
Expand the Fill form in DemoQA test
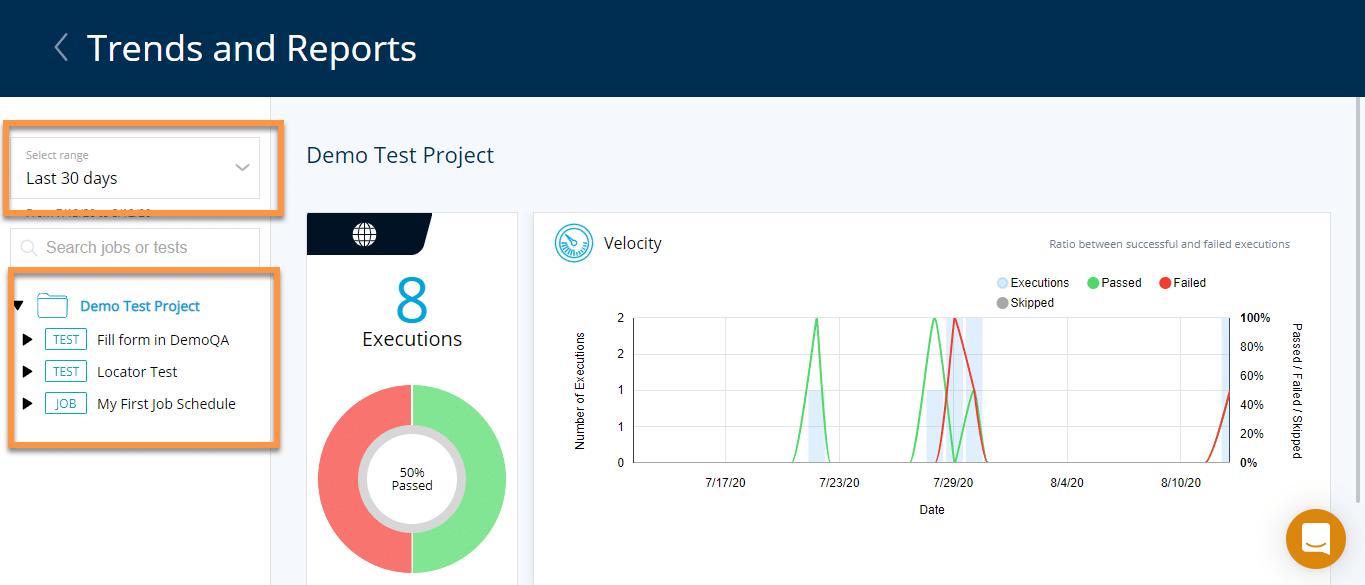[x=27, y=340]
